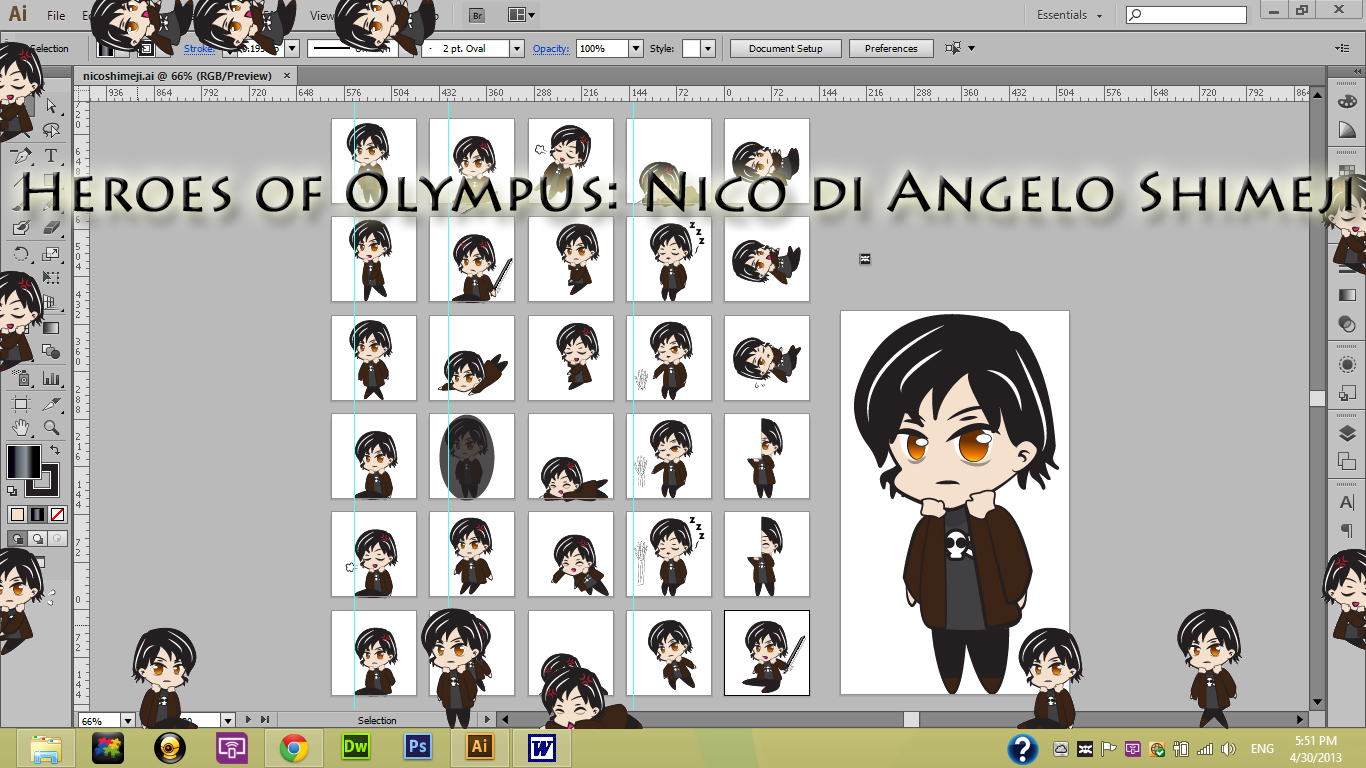Select the Scale tool
This screenshot has width=1366, height=768.
(x=52, y=254)
